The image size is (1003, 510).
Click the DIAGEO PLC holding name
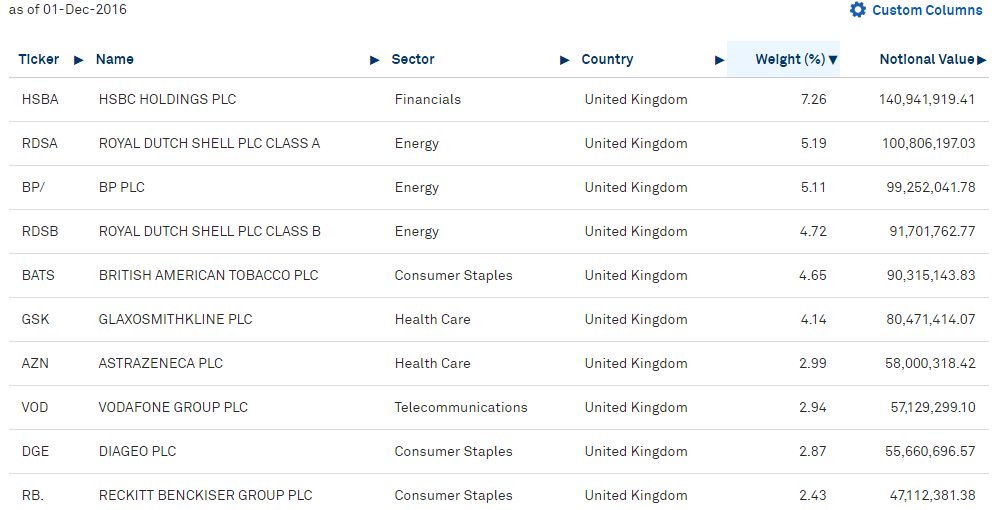pyautogui.click(x=137, y=452)
